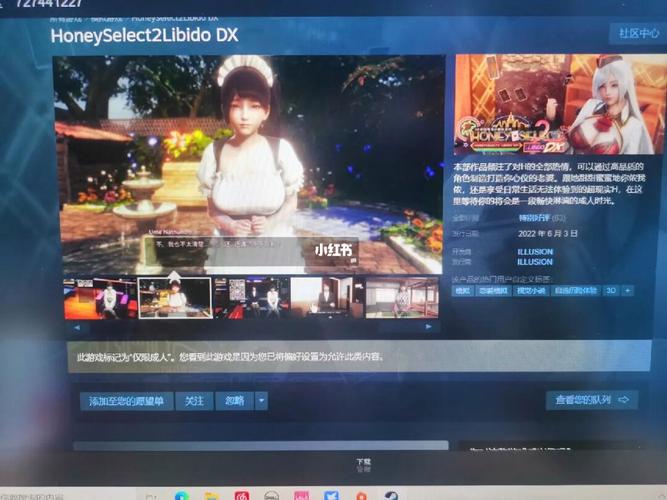Click the HoneySelect2Libido DX breadcrumb link
The image size is (667, 500).
175,18
